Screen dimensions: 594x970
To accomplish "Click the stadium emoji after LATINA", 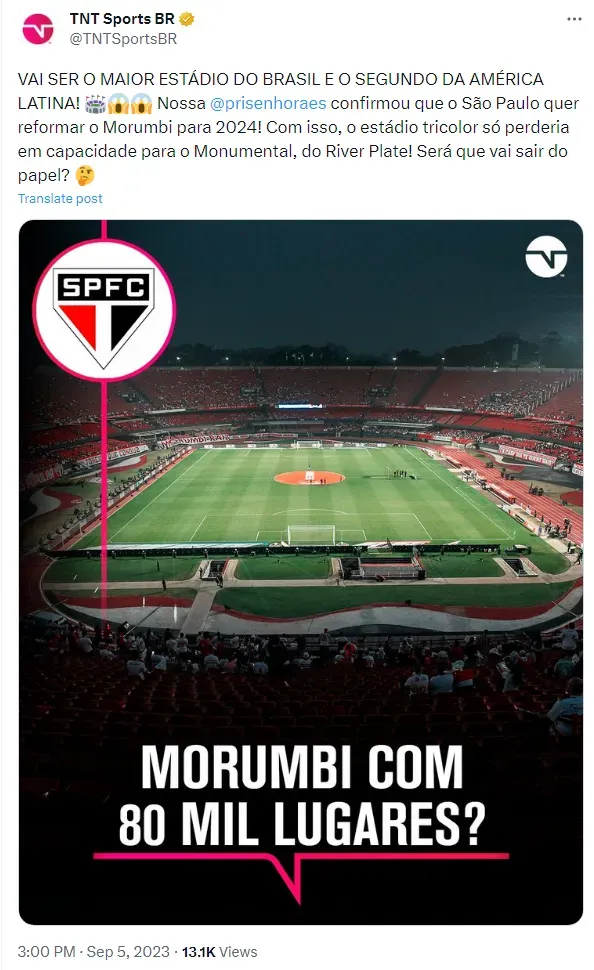I will (95, 103).
